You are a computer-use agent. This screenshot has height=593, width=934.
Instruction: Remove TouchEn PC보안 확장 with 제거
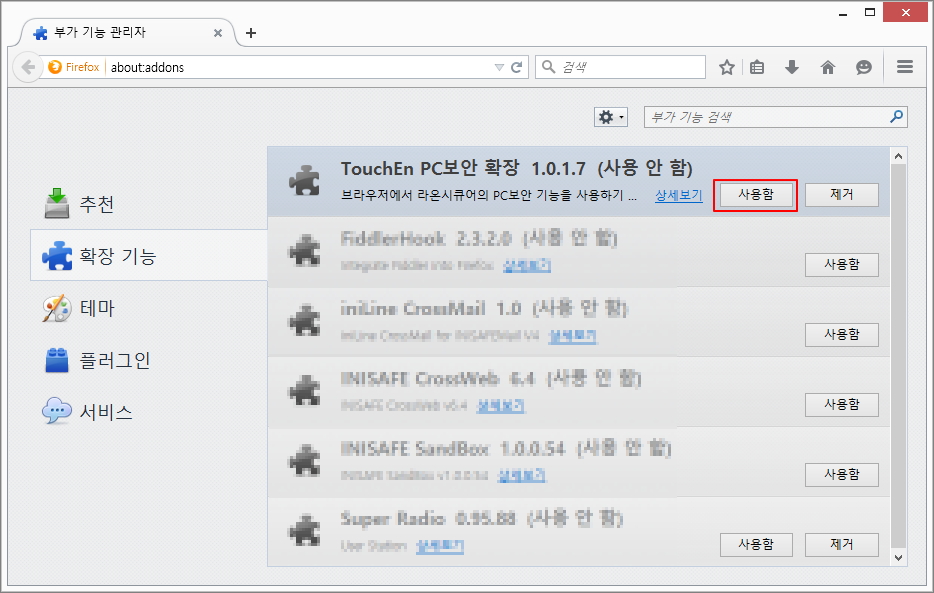coord(842,195)
